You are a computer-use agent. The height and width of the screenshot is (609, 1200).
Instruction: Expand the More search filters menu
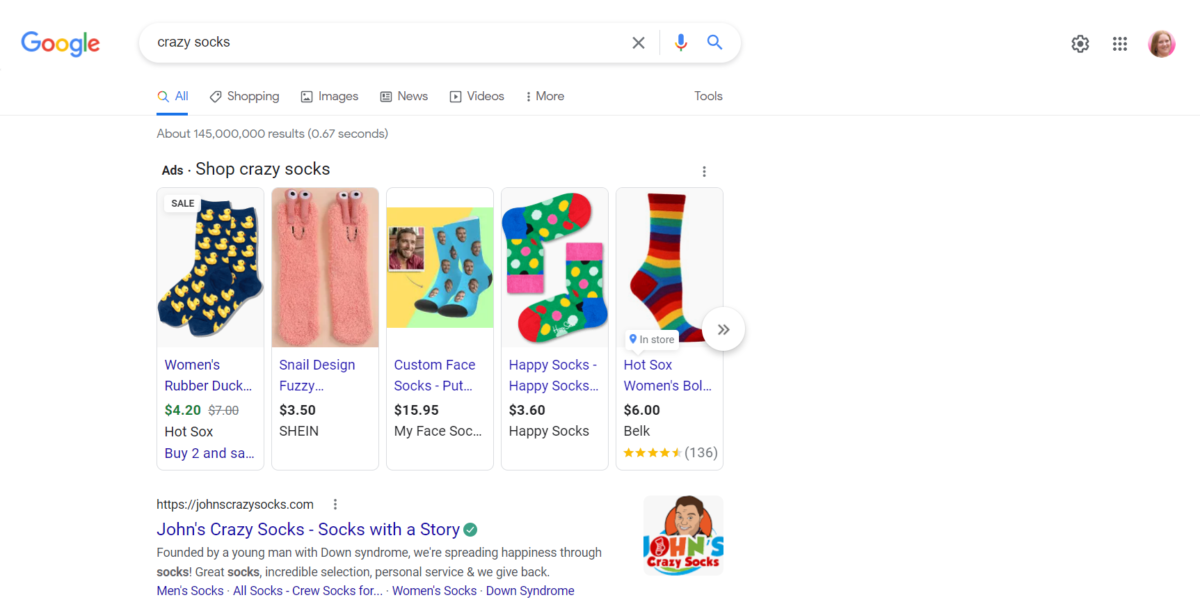[x=545, y=96]
